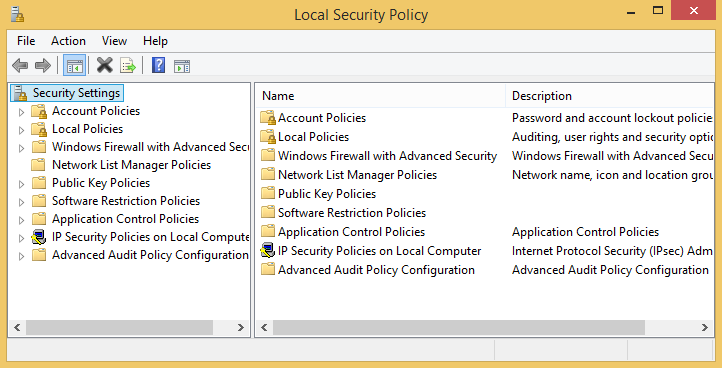This screenshot has height=368, width=722.
Task: Click the right pane horizontal scrollbar thumb
Action: coord(459,327)
